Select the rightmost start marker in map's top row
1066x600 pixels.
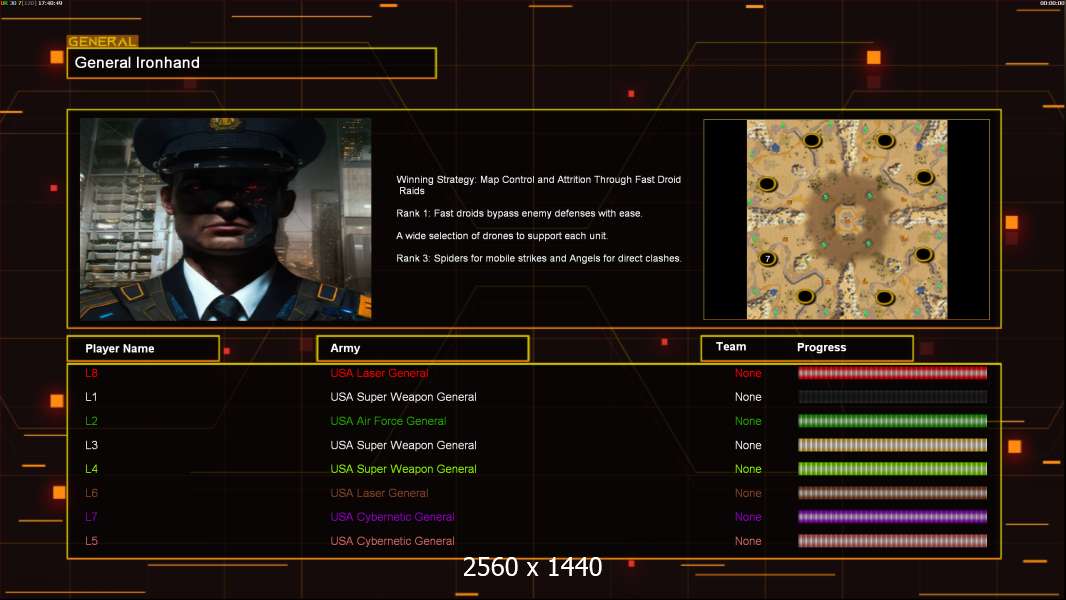[884, 141]
